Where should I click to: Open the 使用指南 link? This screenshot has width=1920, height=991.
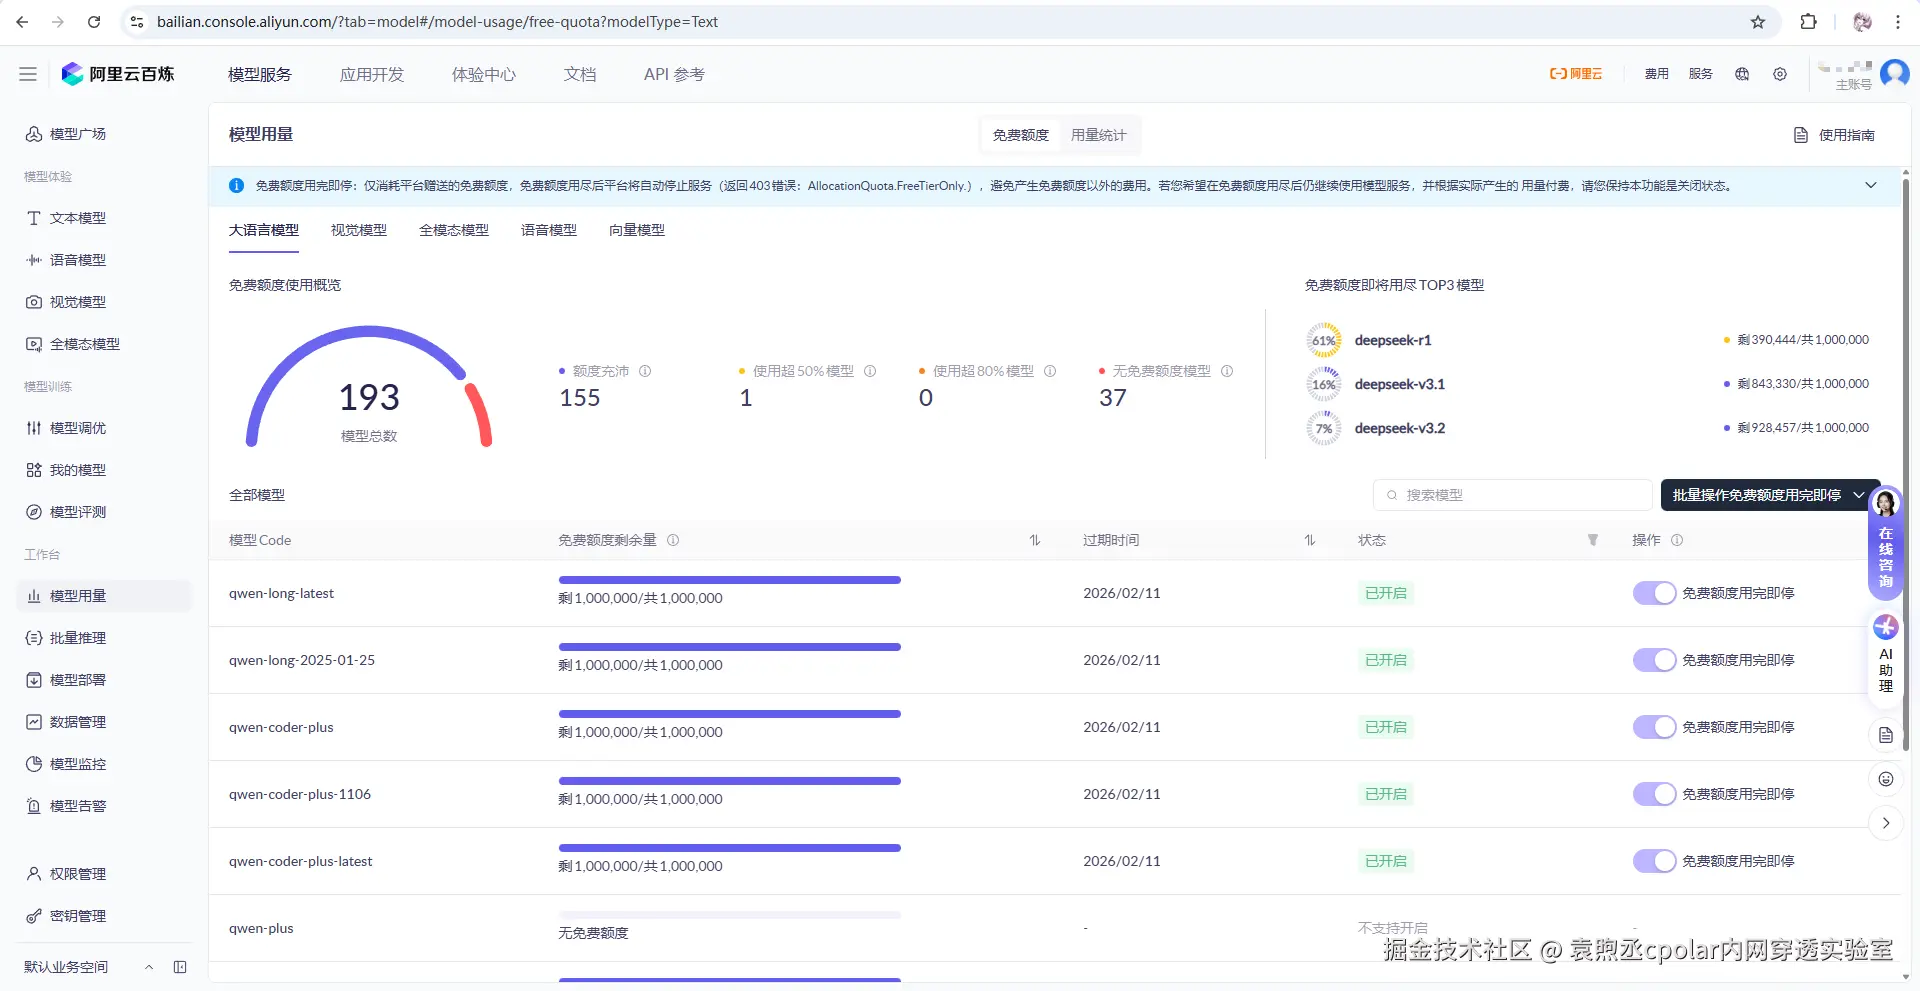(1835, 135)
